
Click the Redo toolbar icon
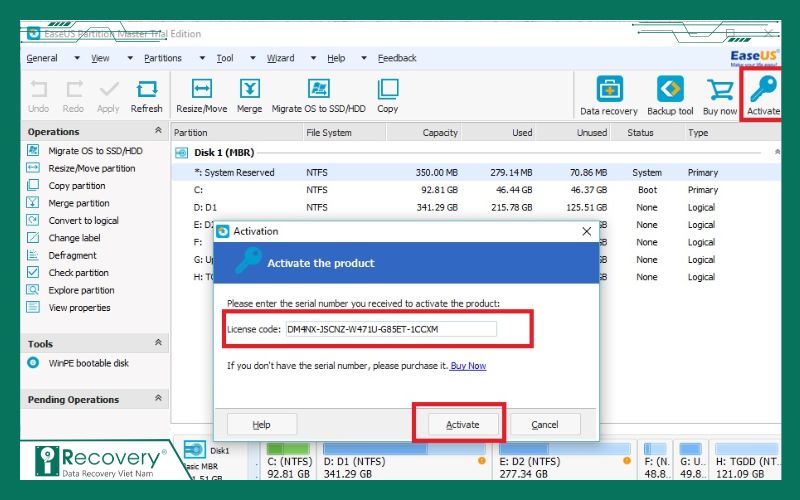point(73,96)
